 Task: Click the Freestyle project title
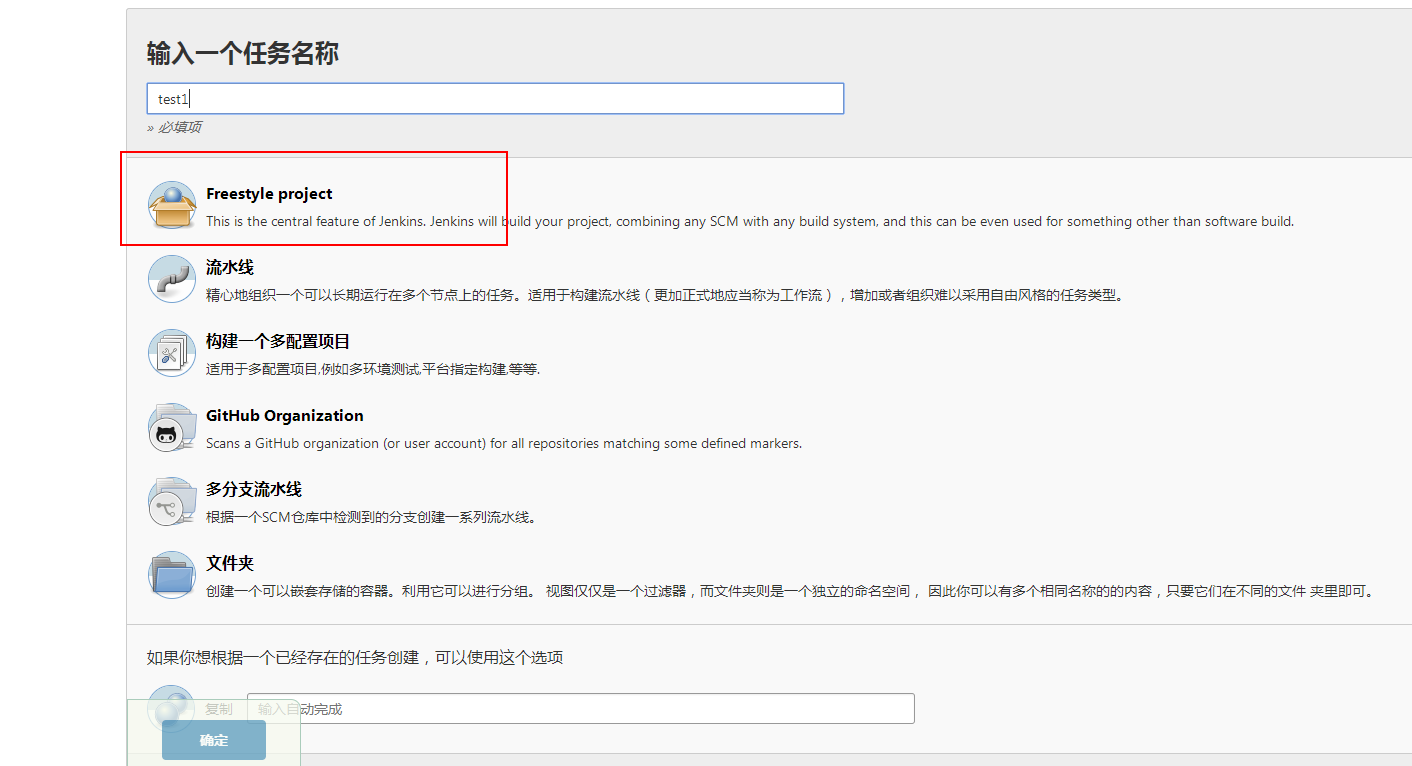click(x=269, y=194)
